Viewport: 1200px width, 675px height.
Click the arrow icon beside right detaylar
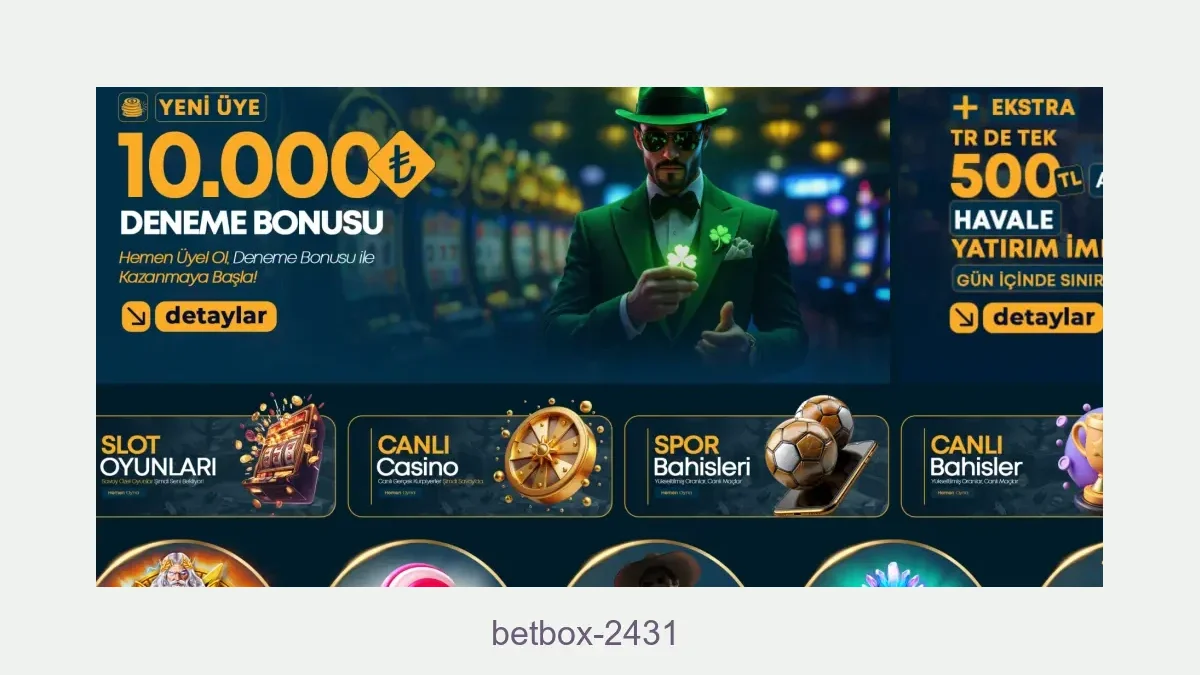coord(964,318)
